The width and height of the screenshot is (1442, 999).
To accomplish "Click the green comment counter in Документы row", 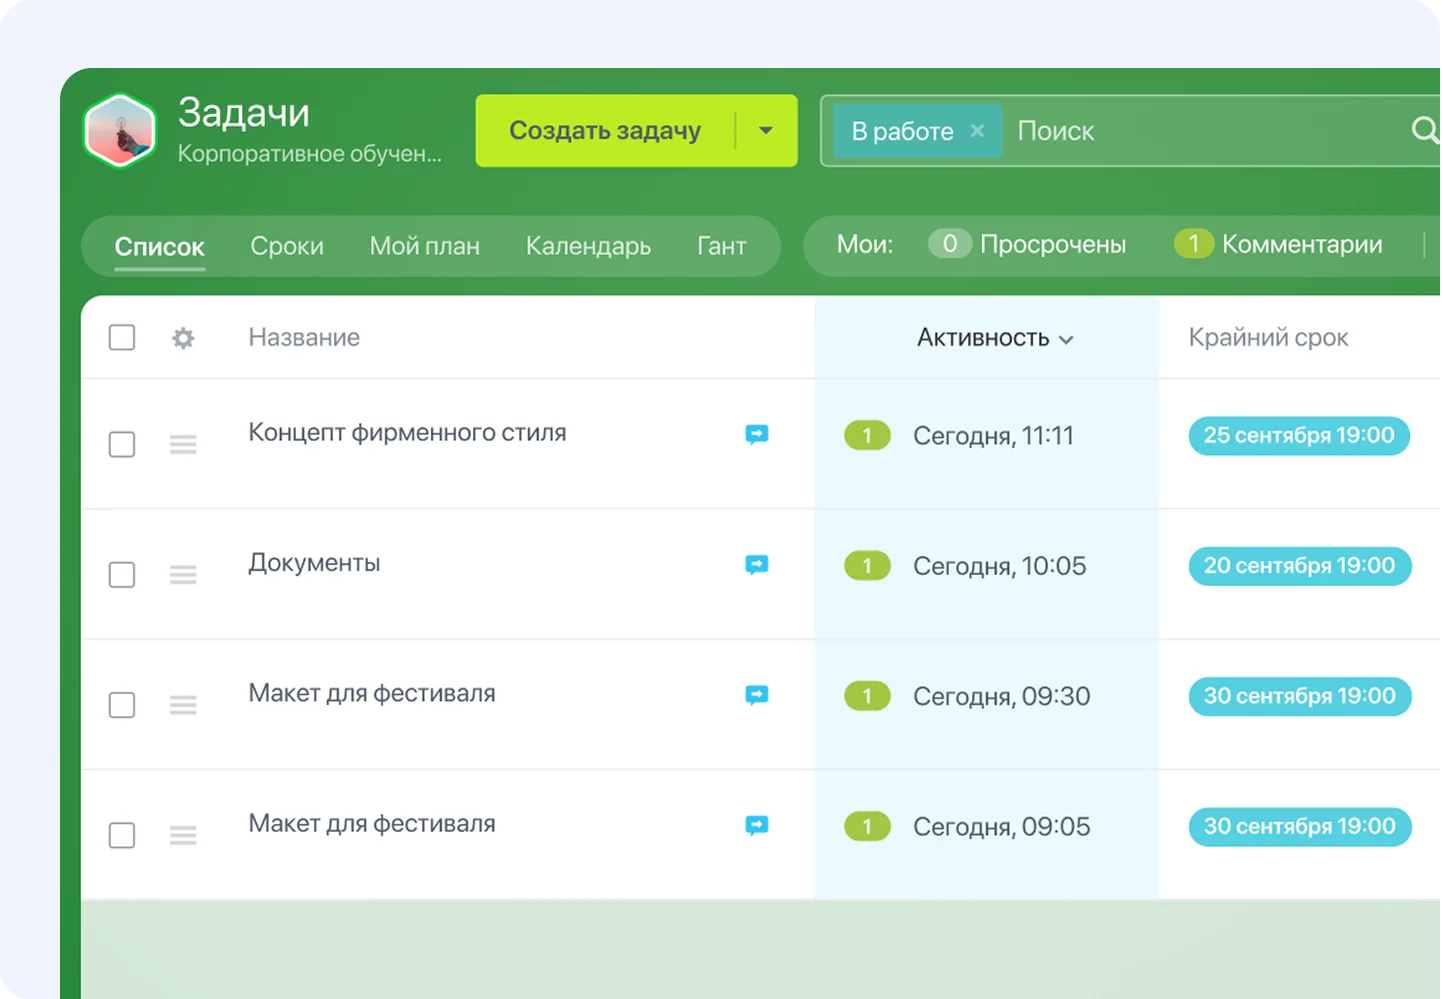I will pyautogui.click(x=867, y=566).
